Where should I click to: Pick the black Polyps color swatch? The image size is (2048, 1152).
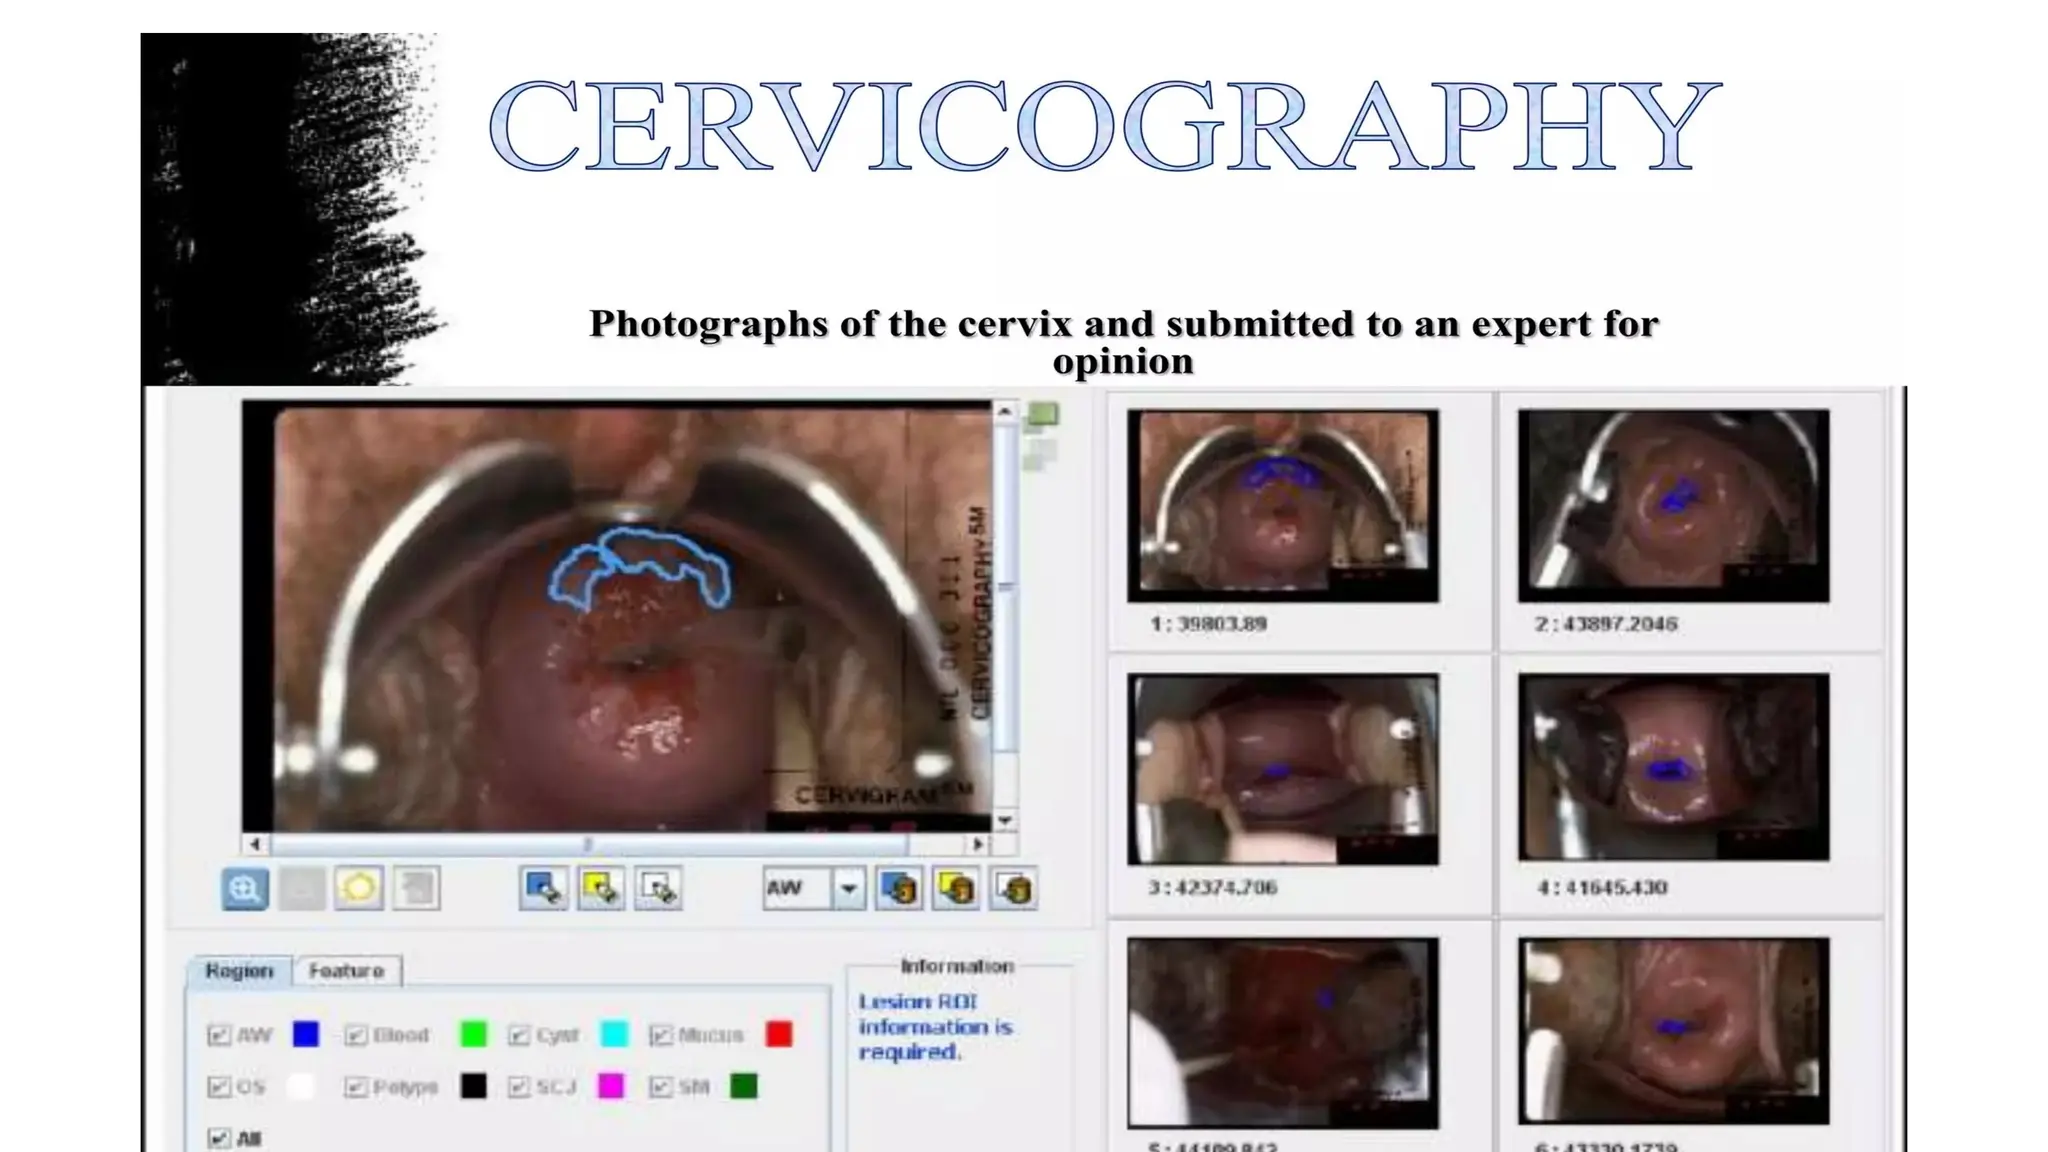473,1086
